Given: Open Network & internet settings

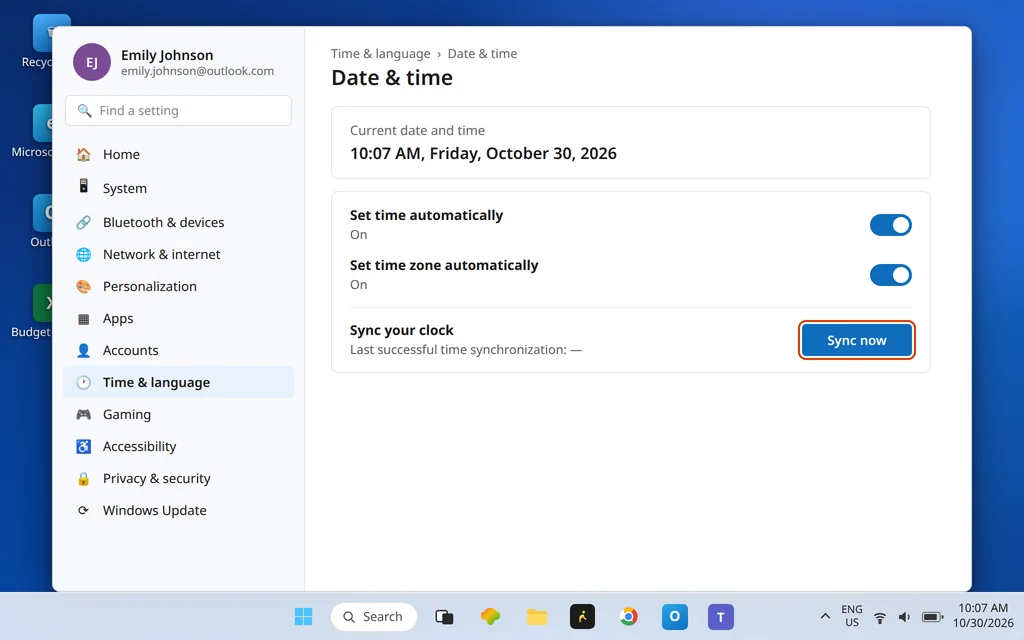Looking at the screenshot, I should pos(178,255).
